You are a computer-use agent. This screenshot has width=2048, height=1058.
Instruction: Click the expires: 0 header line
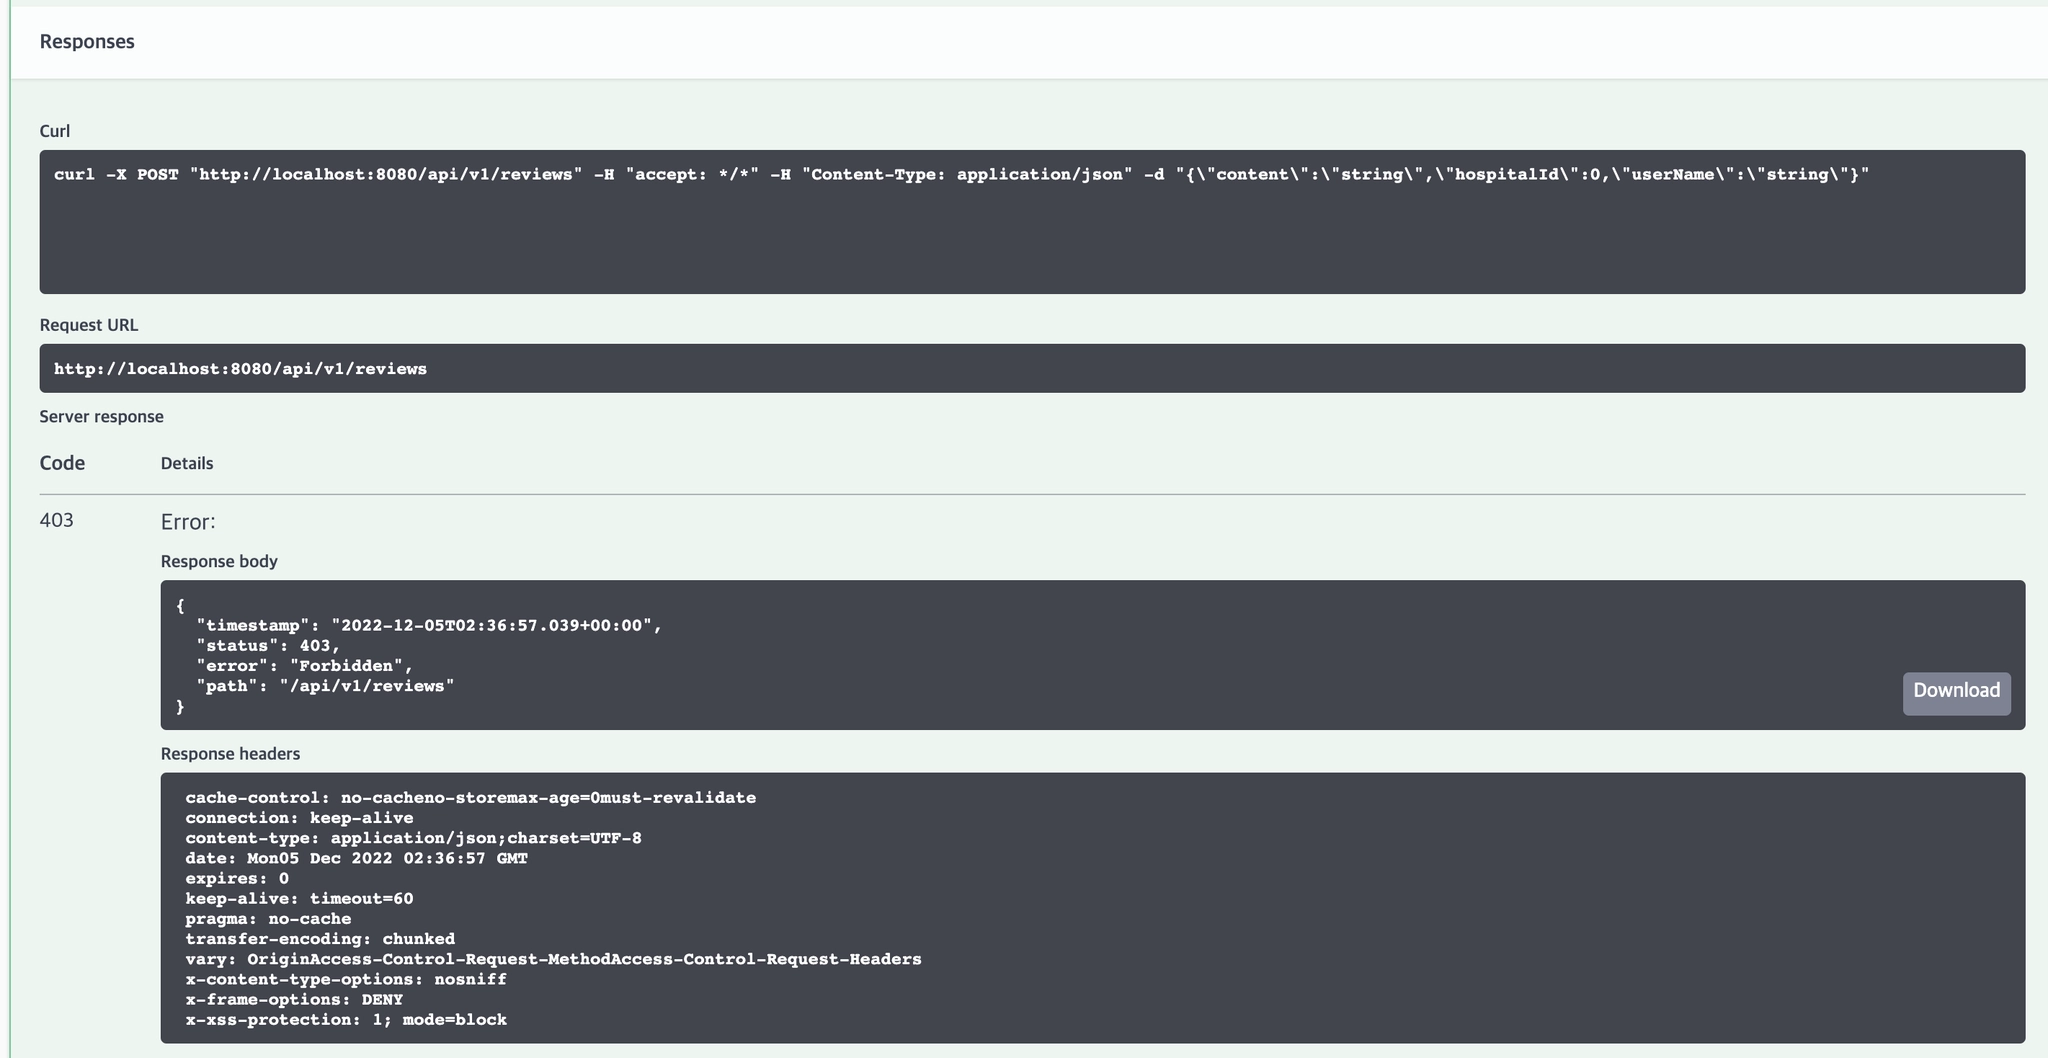click(237, 879)
